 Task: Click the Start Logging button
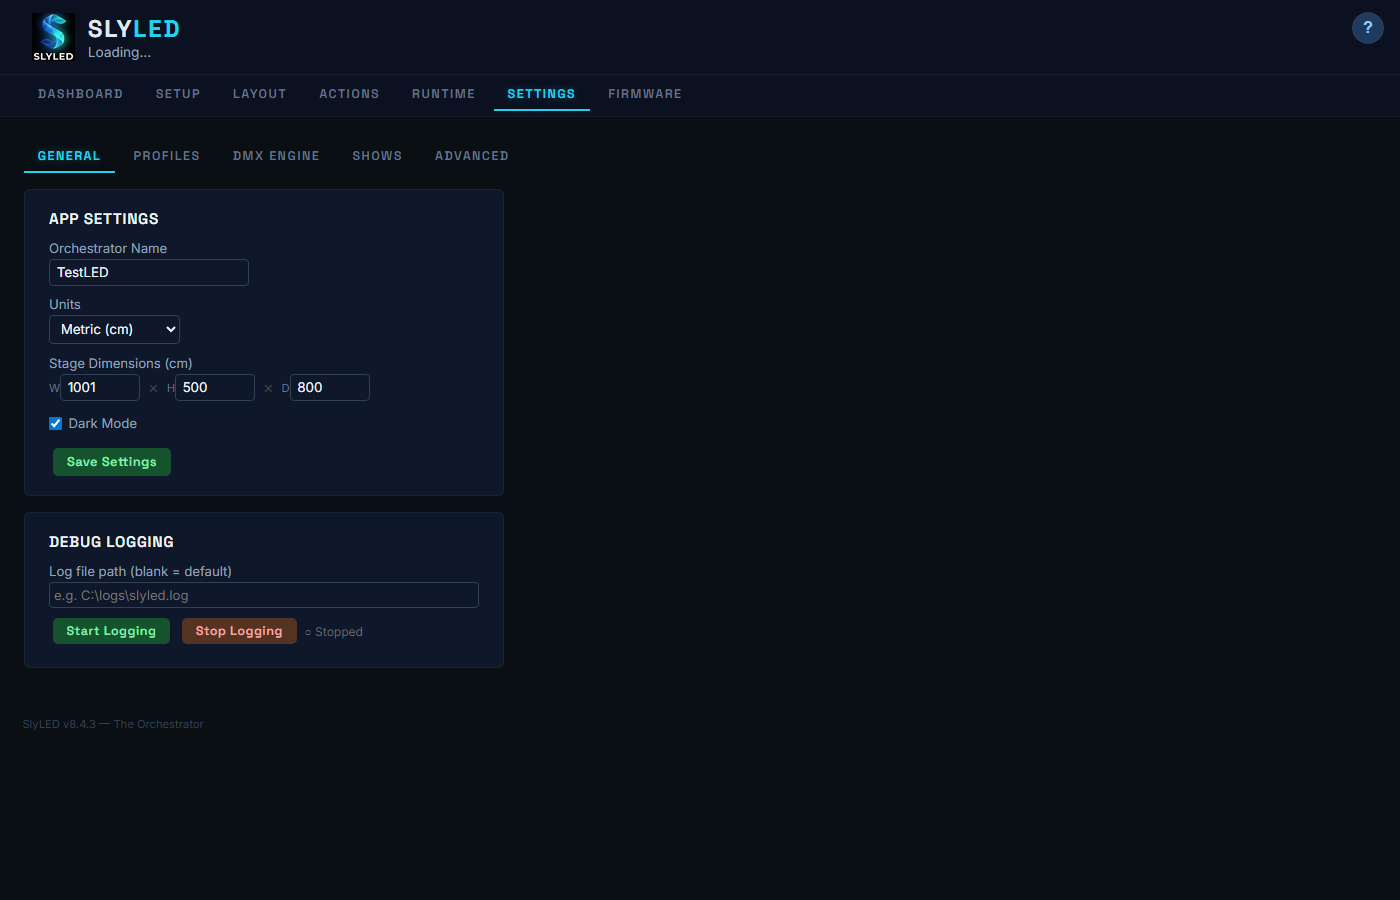click(x=111, y=631)
